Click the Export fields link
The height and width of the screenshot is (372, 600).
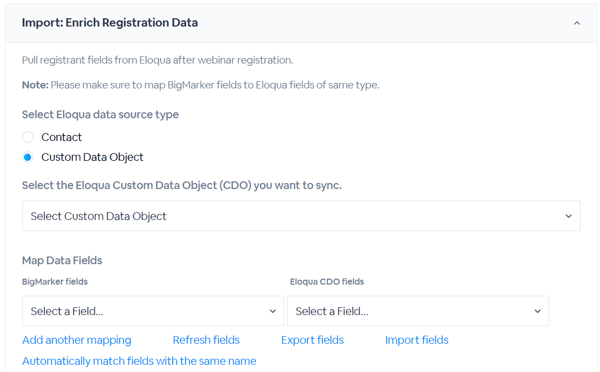[312, 340]
